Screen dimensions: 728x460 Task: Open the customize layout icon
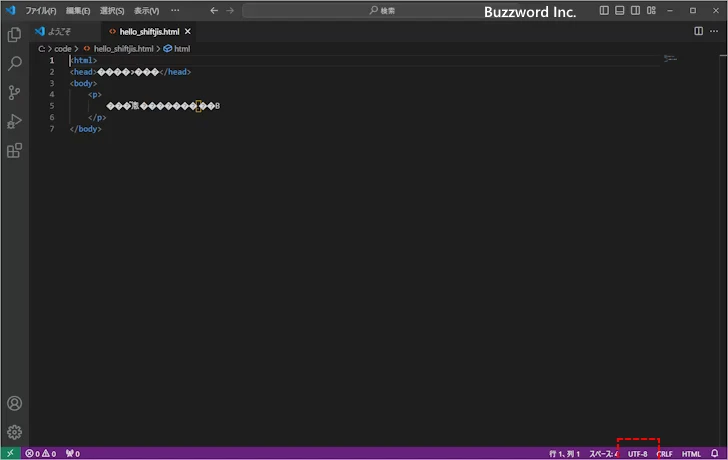point(651,10)
